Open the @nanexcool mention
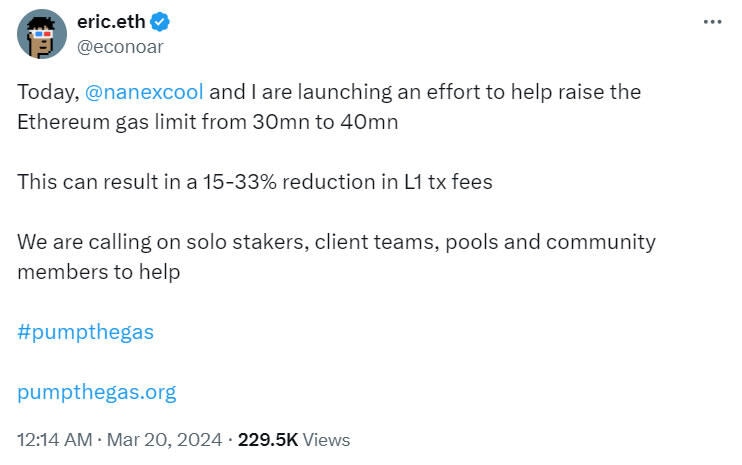The image size is (742, 465). click(145, 92)
